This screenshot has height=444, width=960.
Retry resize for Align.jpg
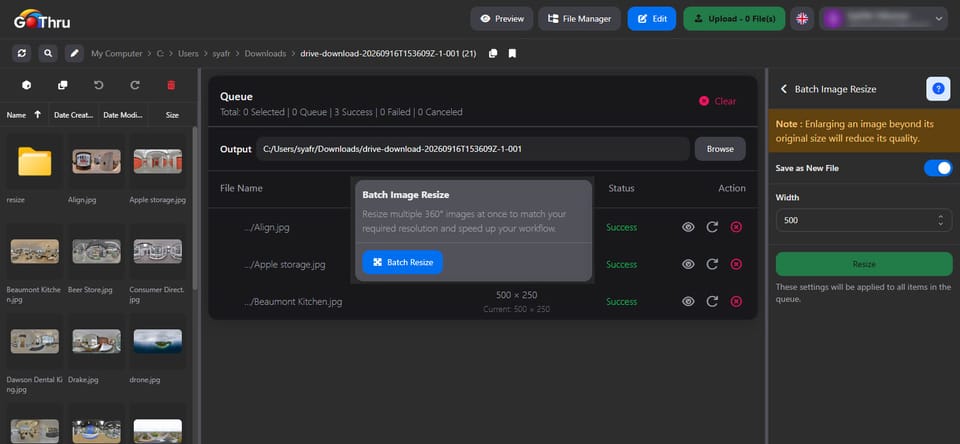712,227
